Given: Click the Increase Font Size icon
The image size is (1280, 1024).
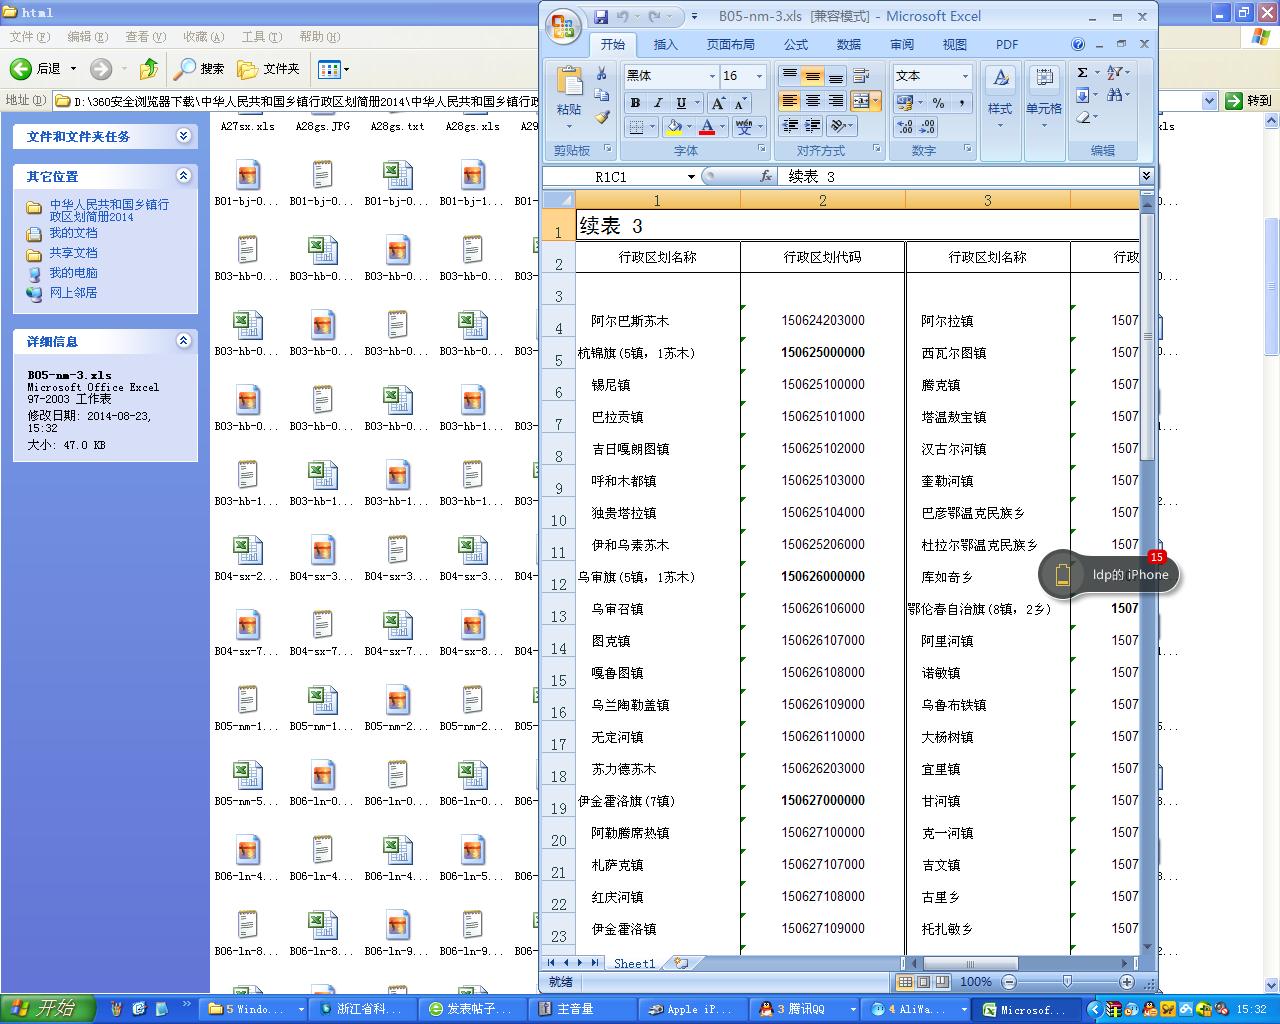Looking at the screenshot, I should 718,103.
